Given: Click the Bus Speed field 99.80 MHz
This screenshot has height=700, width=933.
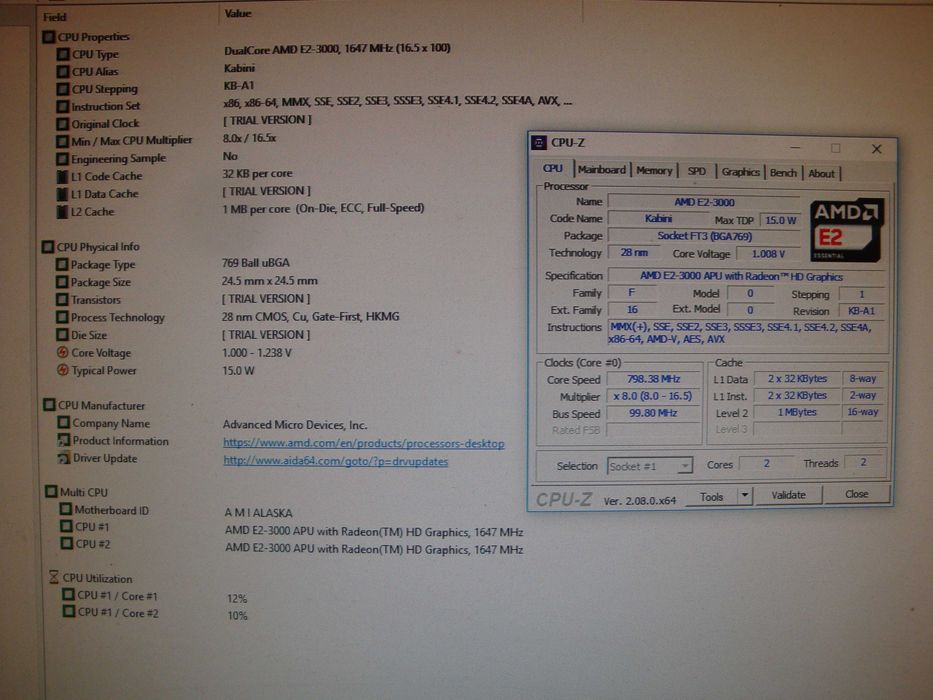Looking at the screenshot, I should point(653,413).
